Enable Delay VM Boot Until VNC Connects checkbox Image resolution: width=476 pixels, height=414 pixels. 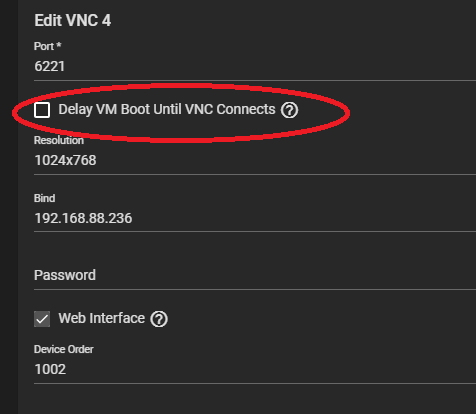(42, 110)
